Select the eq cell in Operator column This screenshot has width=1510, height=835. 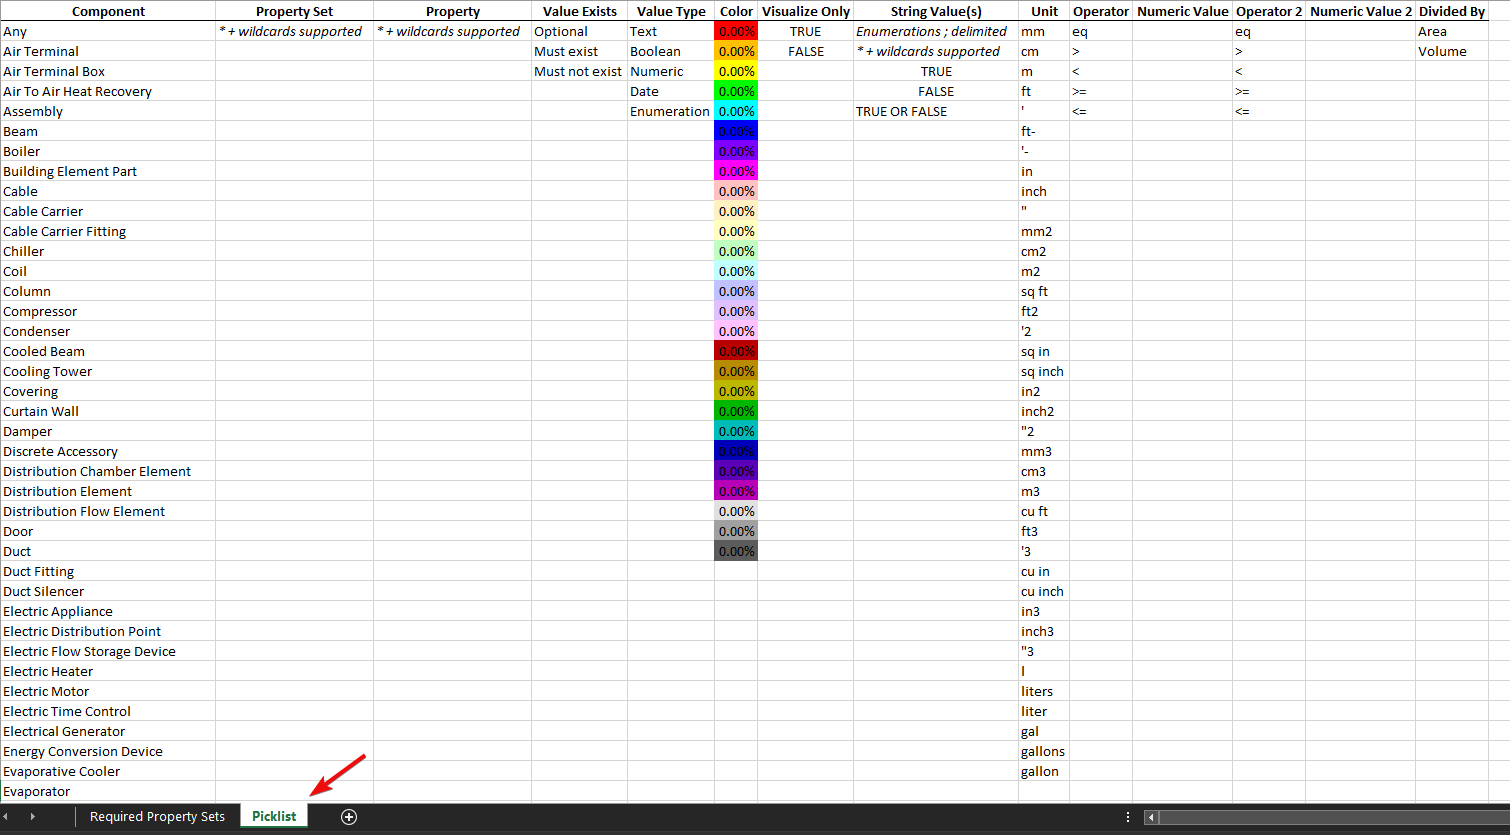[x=1101, y=31]
